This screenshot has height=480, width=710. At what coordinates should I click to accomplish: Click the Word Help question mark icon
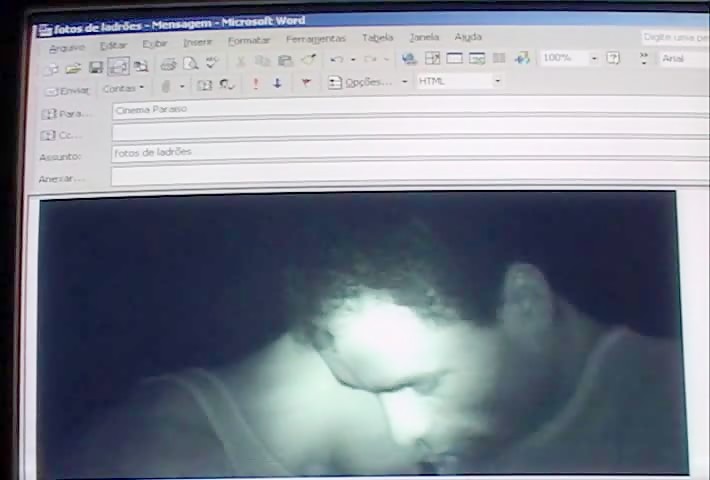click(x=614, y=59)
